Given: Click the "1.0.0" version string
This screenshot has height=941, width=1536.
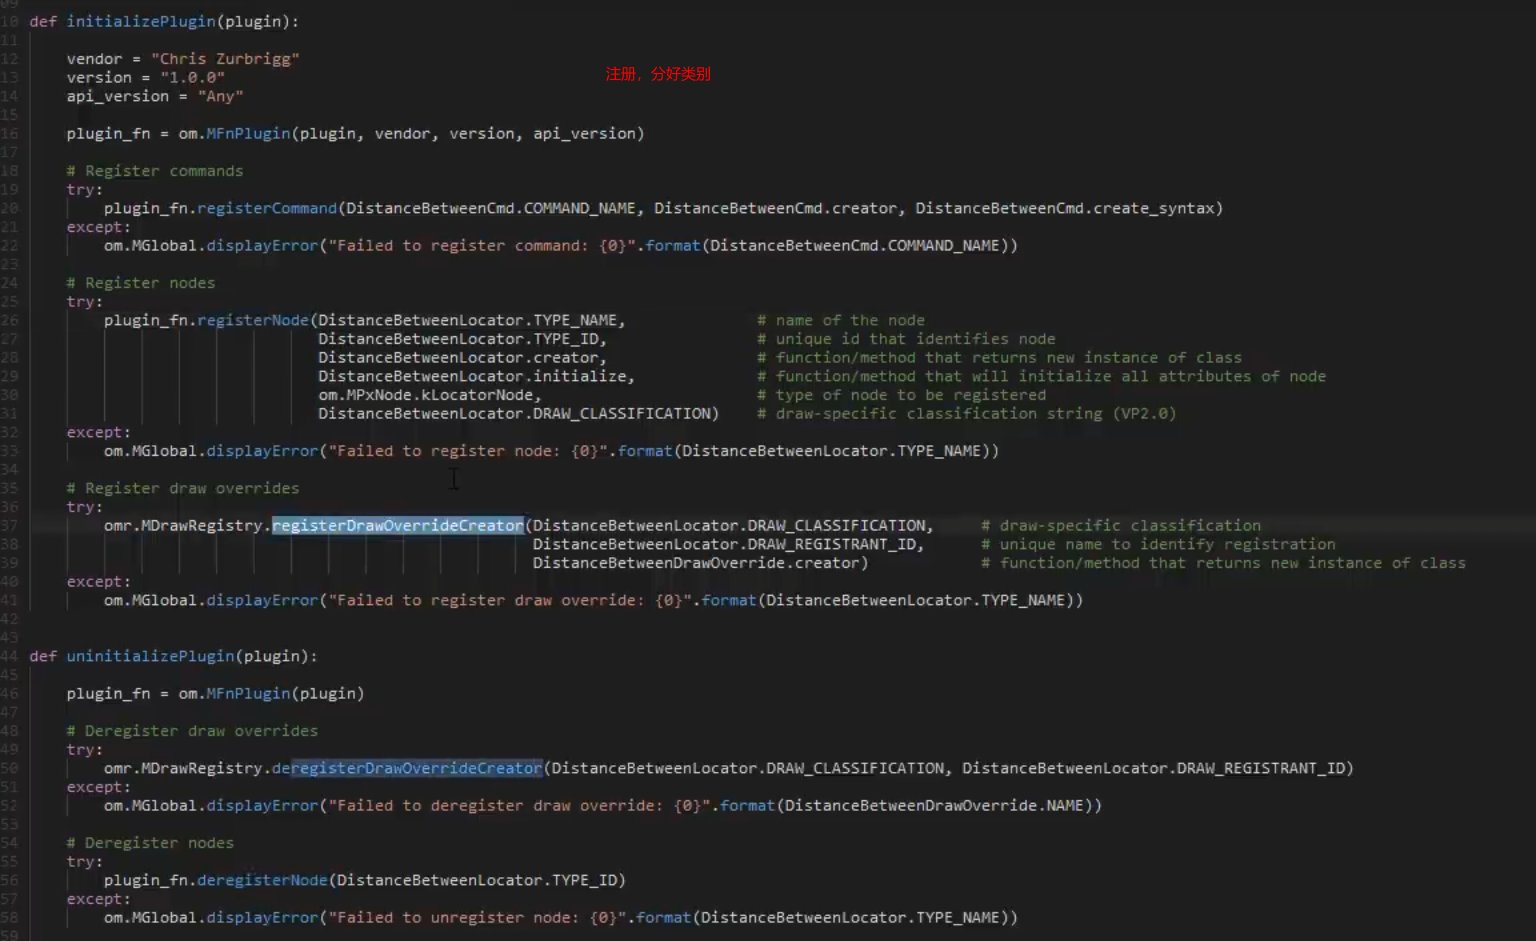Looking at the screenshot, I should (192, 77).
